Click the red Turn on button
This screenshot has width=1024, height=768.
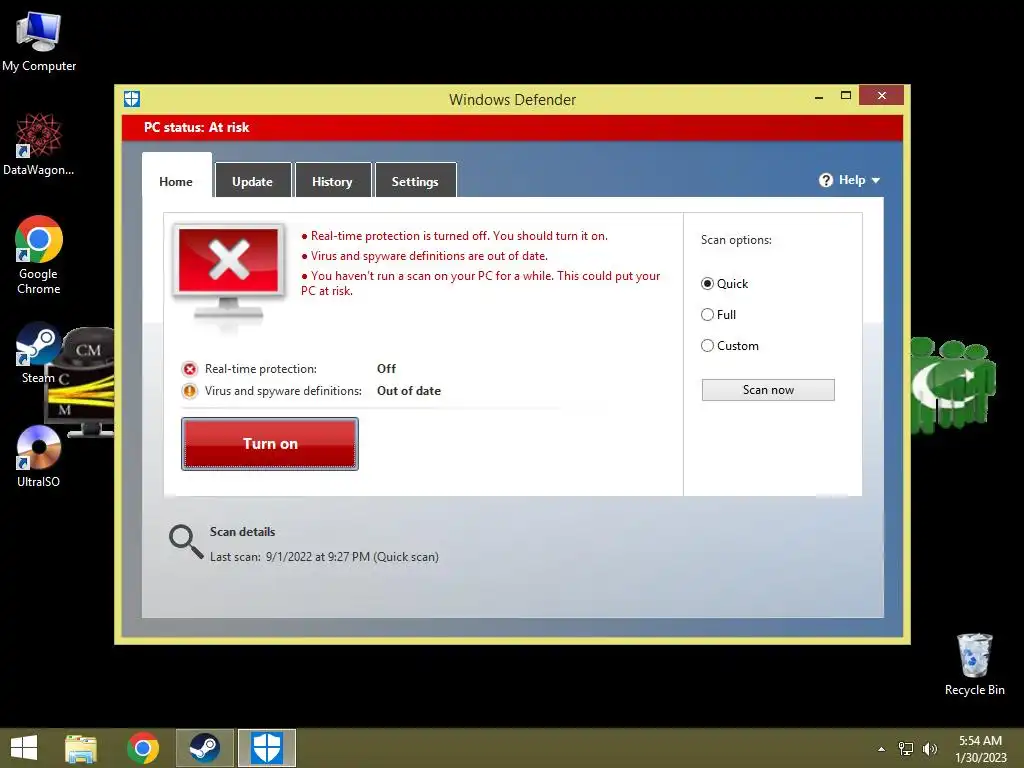coord(270,444)
